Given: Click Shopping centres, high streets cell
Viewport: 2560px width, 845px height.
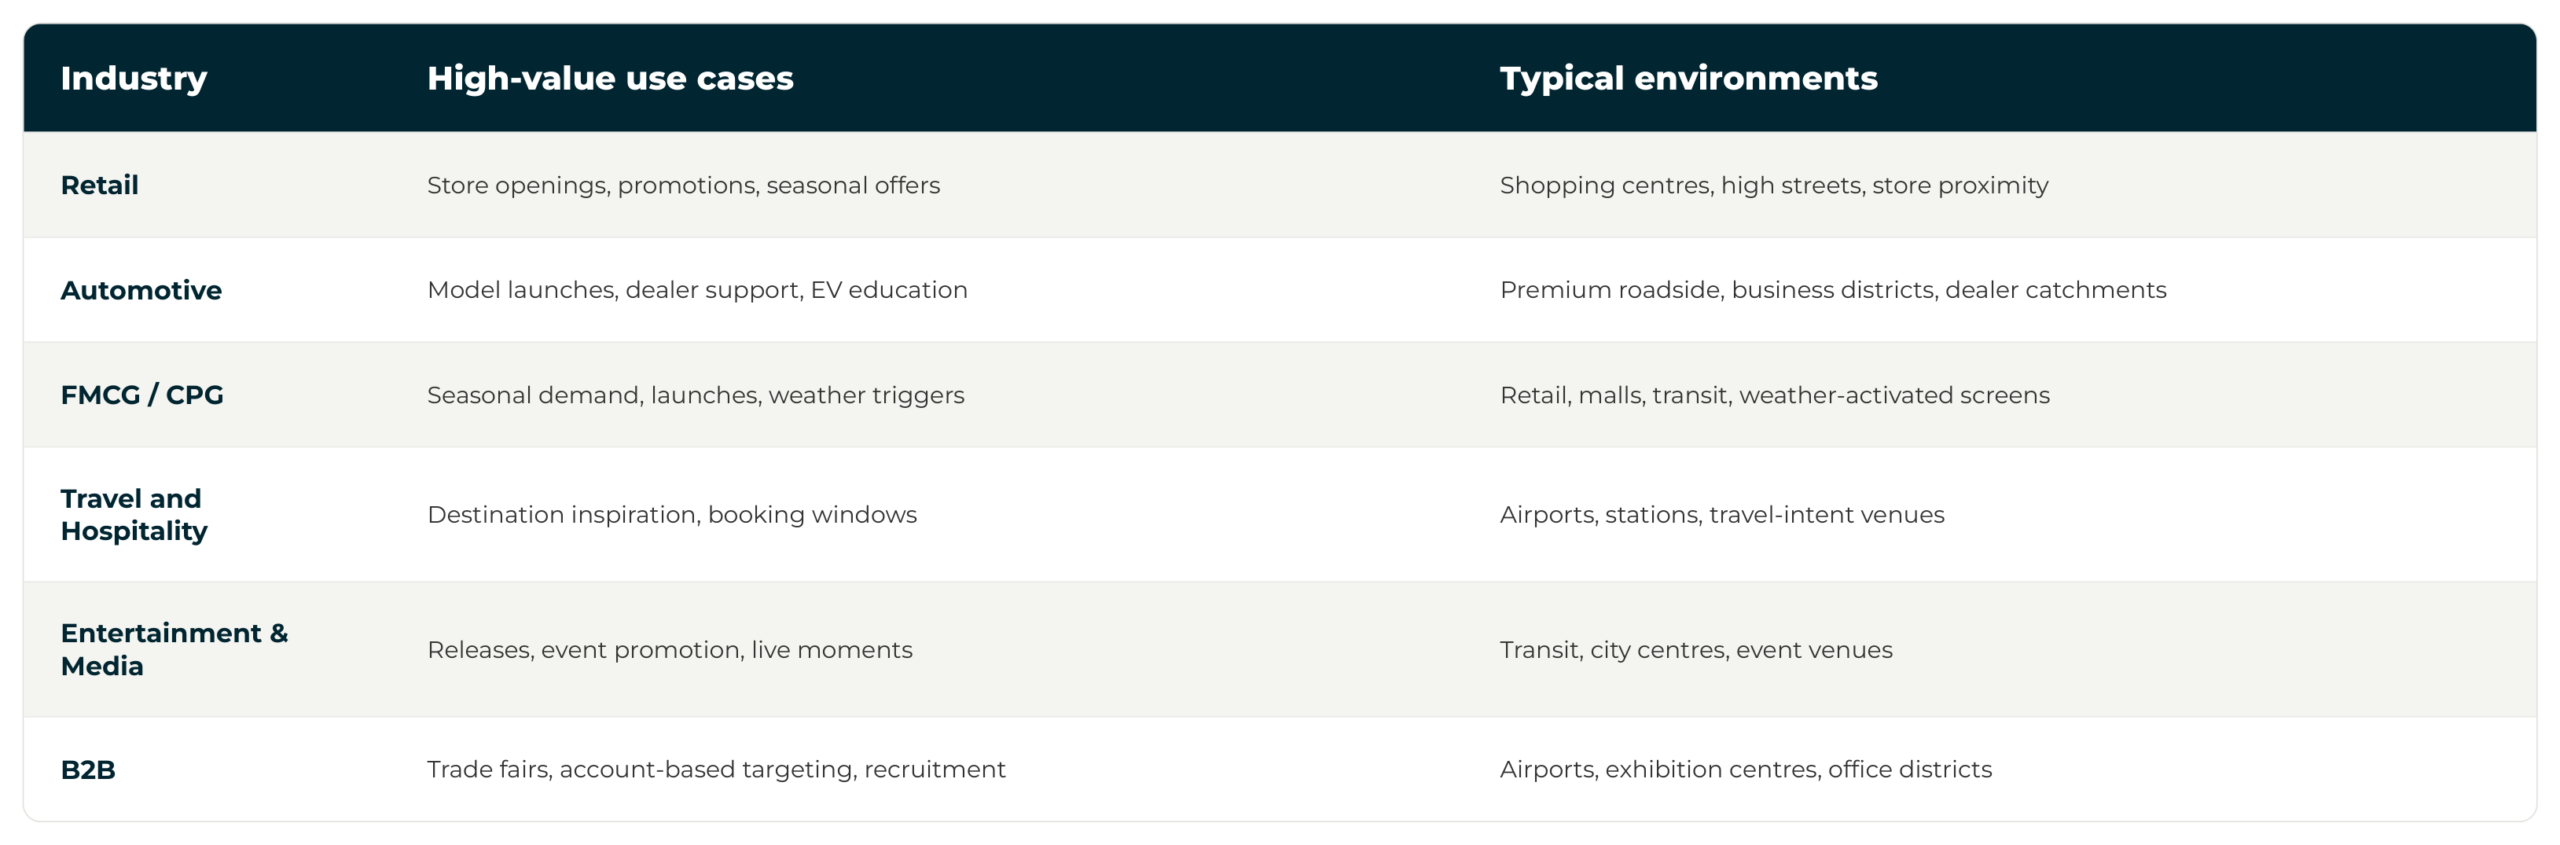Looking at the screenshot, I should pos(1774,185).
